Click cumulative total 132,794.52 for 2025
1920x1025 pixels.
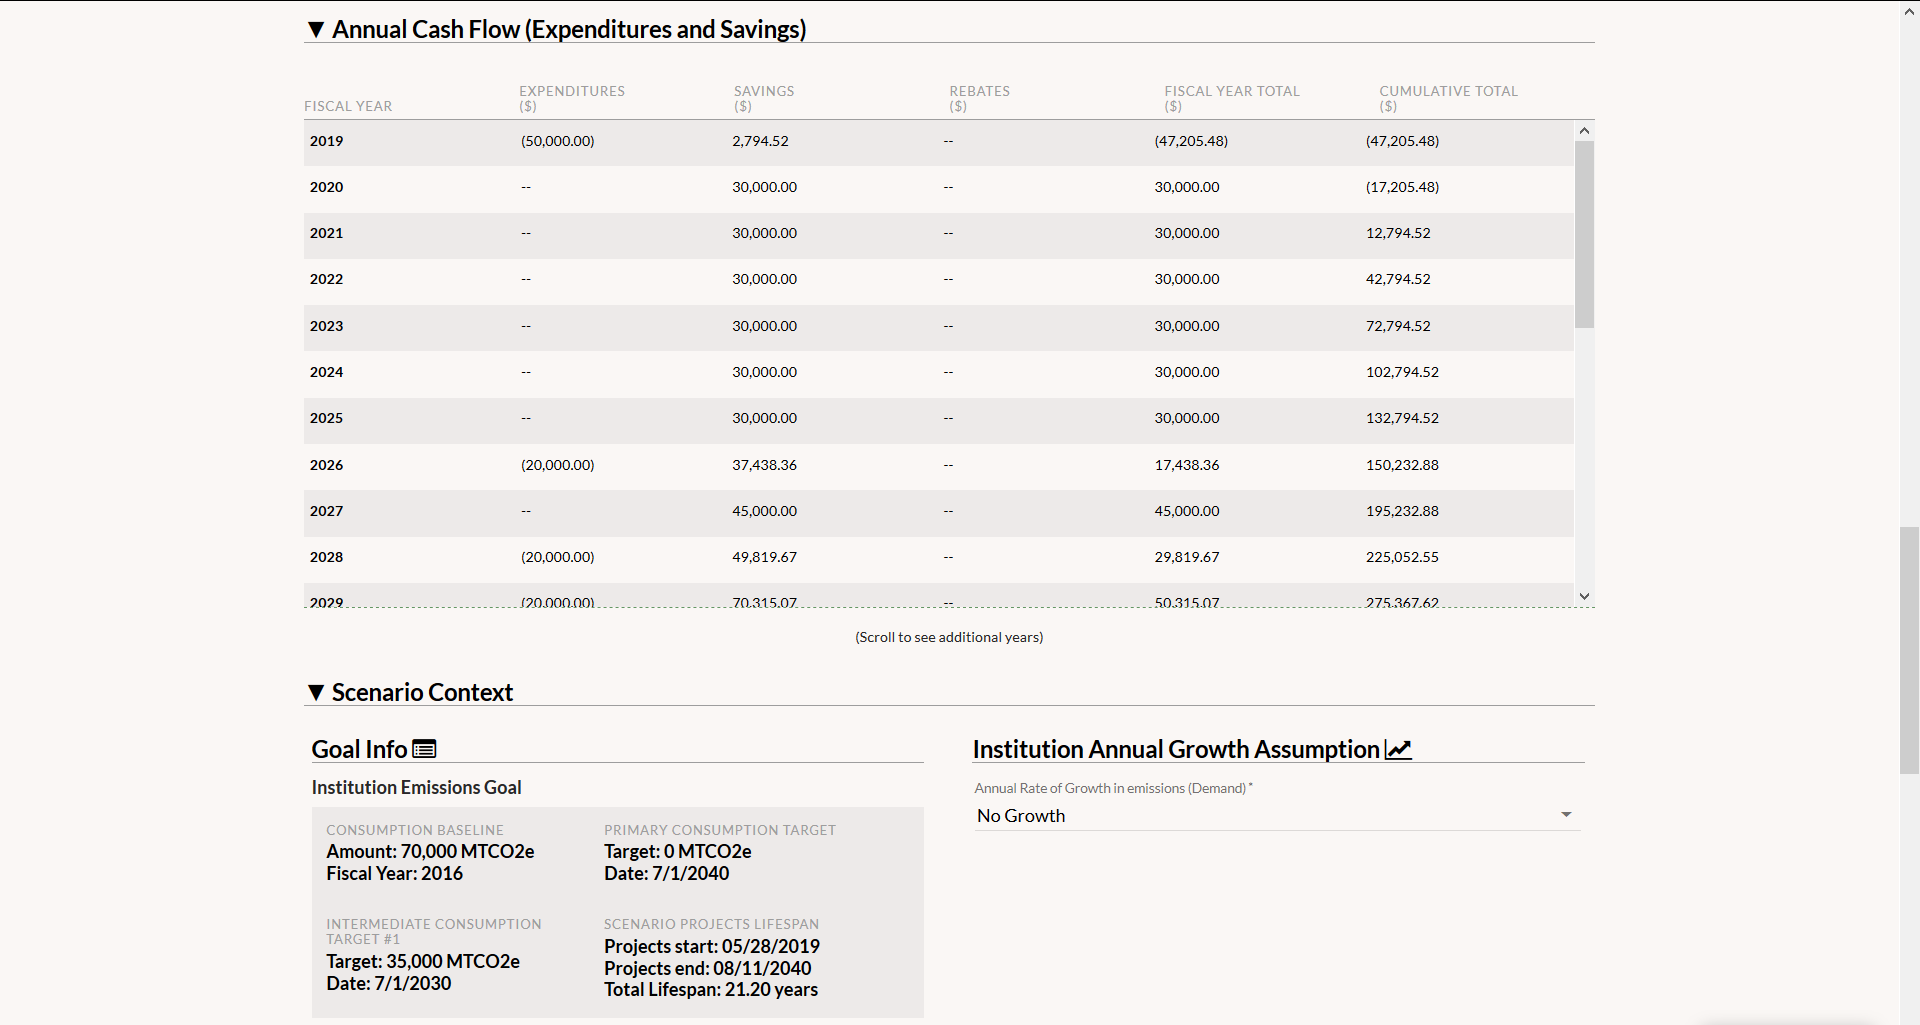click(1402, 418)
